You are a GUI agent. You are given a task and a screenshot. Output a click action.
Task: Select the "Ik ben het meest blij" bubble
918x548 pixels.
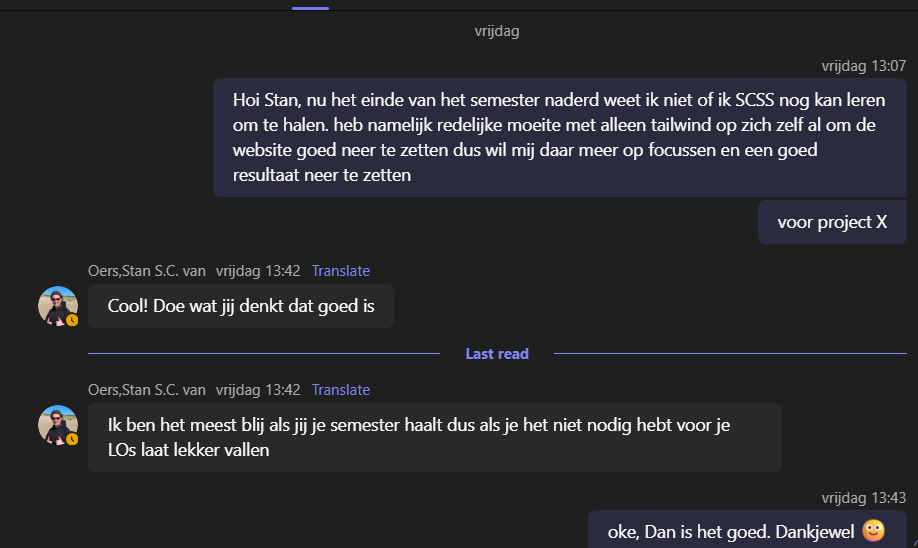point(434,437)
